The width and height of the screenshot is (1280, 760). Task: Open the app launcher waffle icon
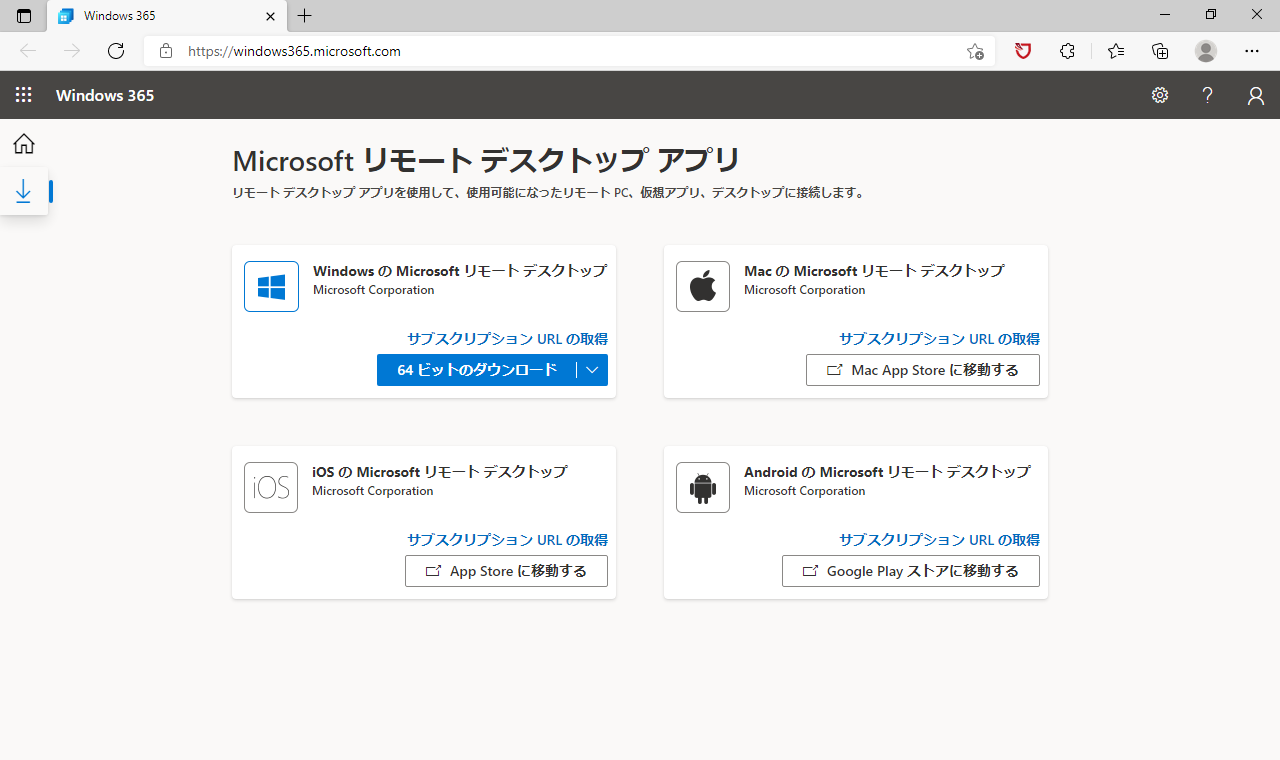click(x=24, y=95)
